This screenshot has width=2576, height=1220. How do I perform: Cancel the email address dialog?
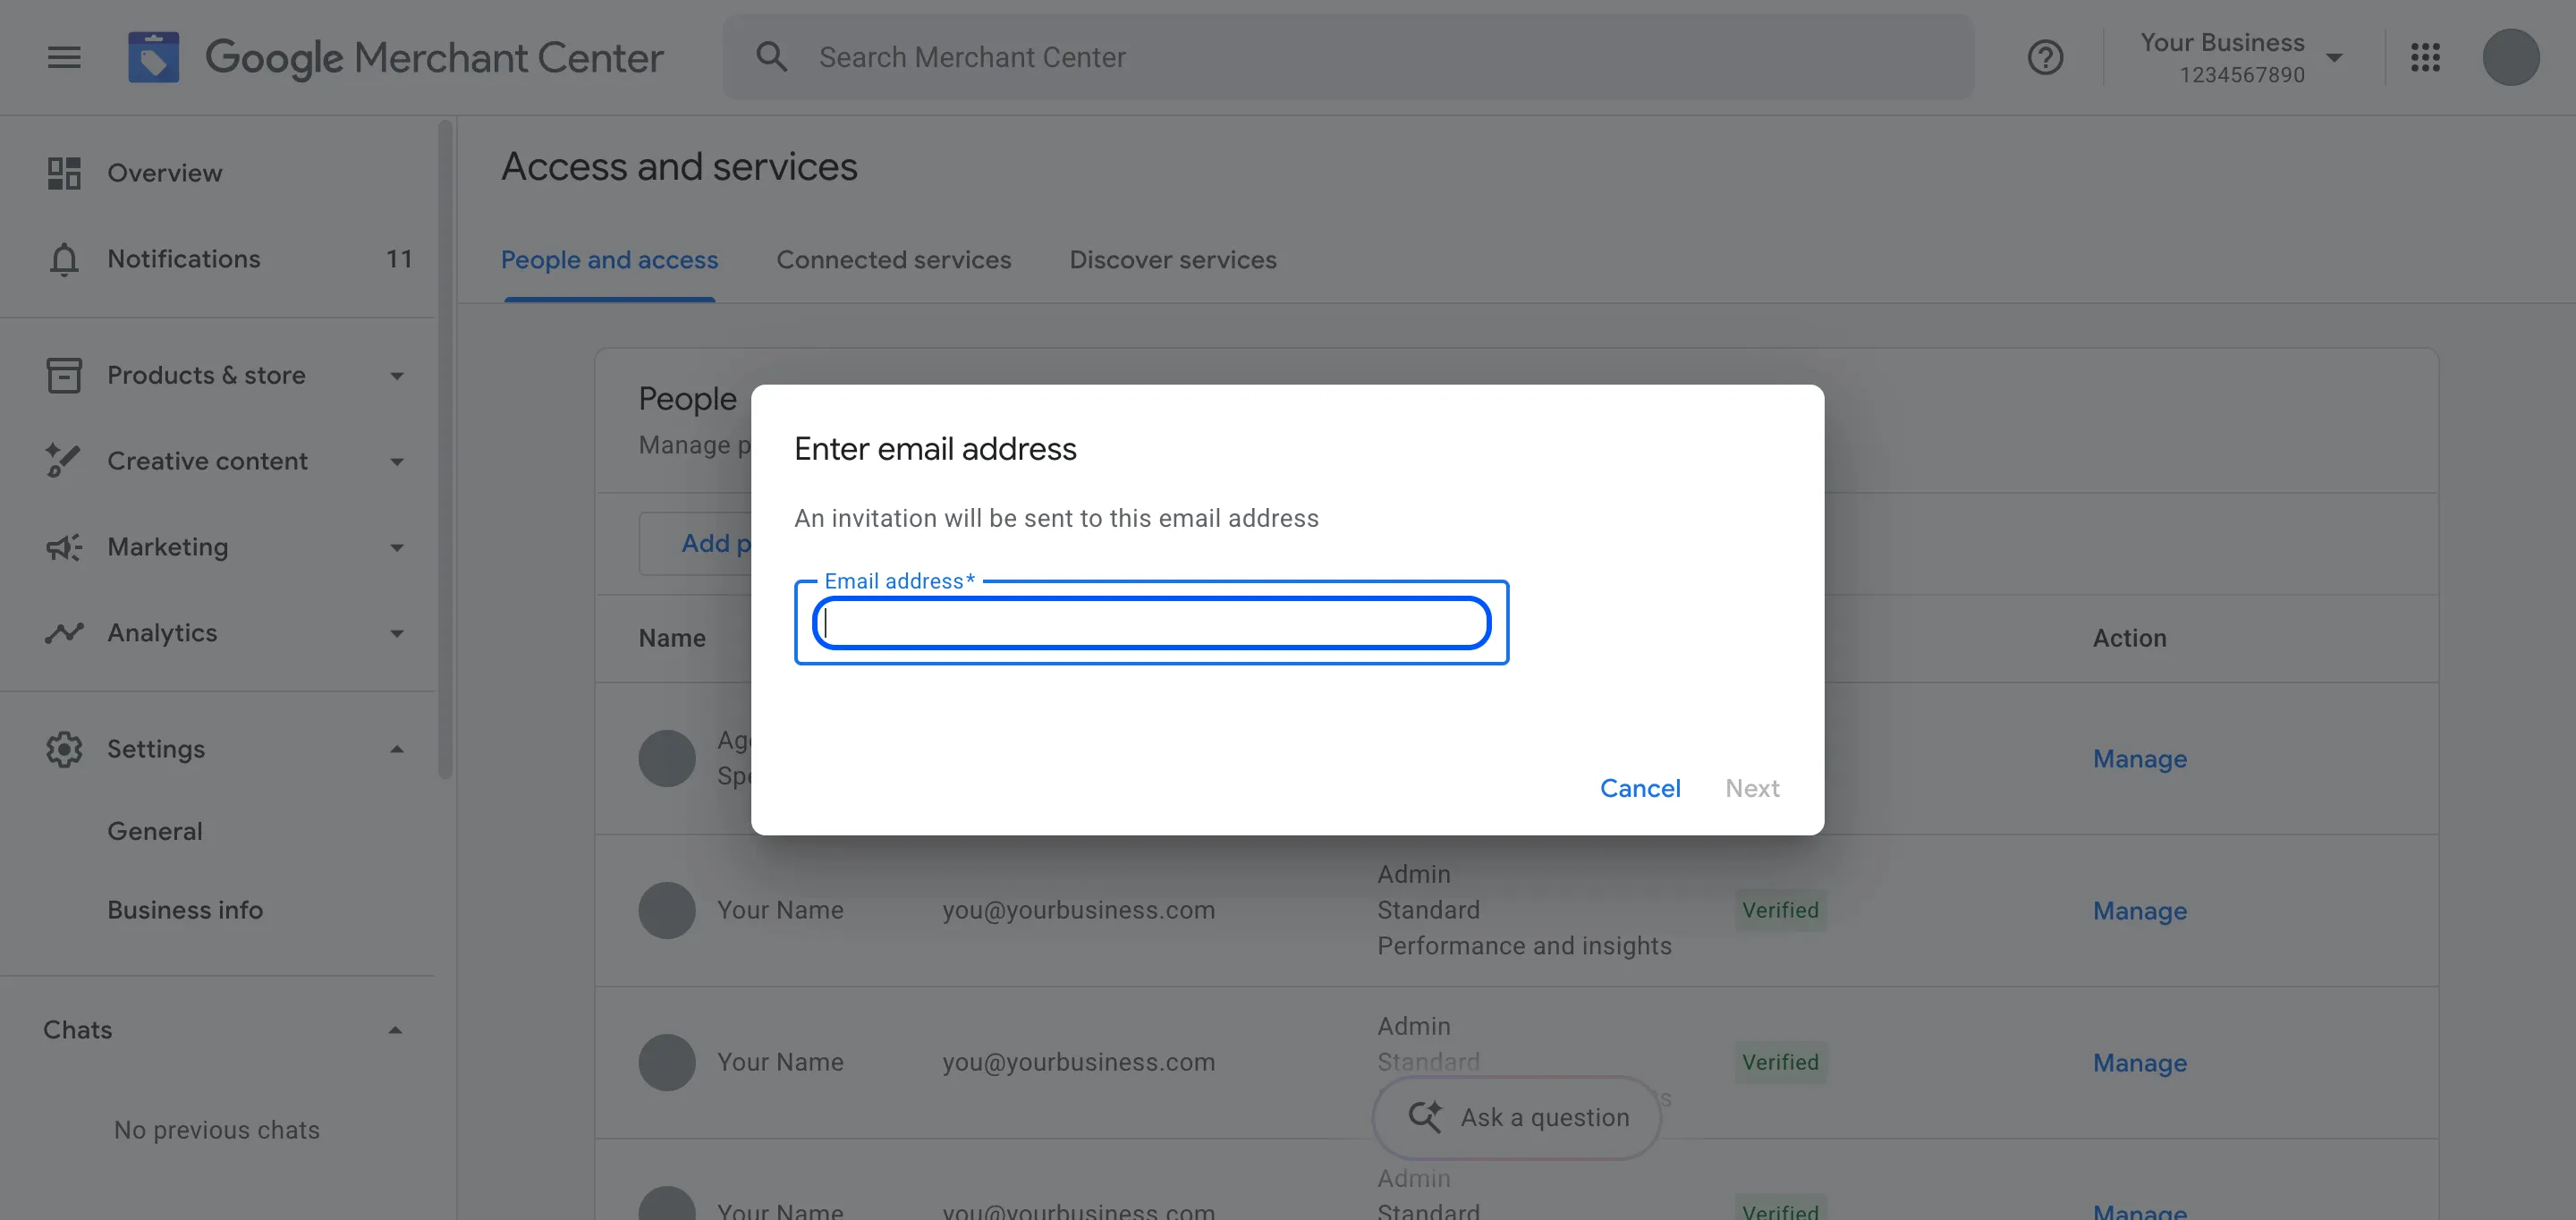1640,788
